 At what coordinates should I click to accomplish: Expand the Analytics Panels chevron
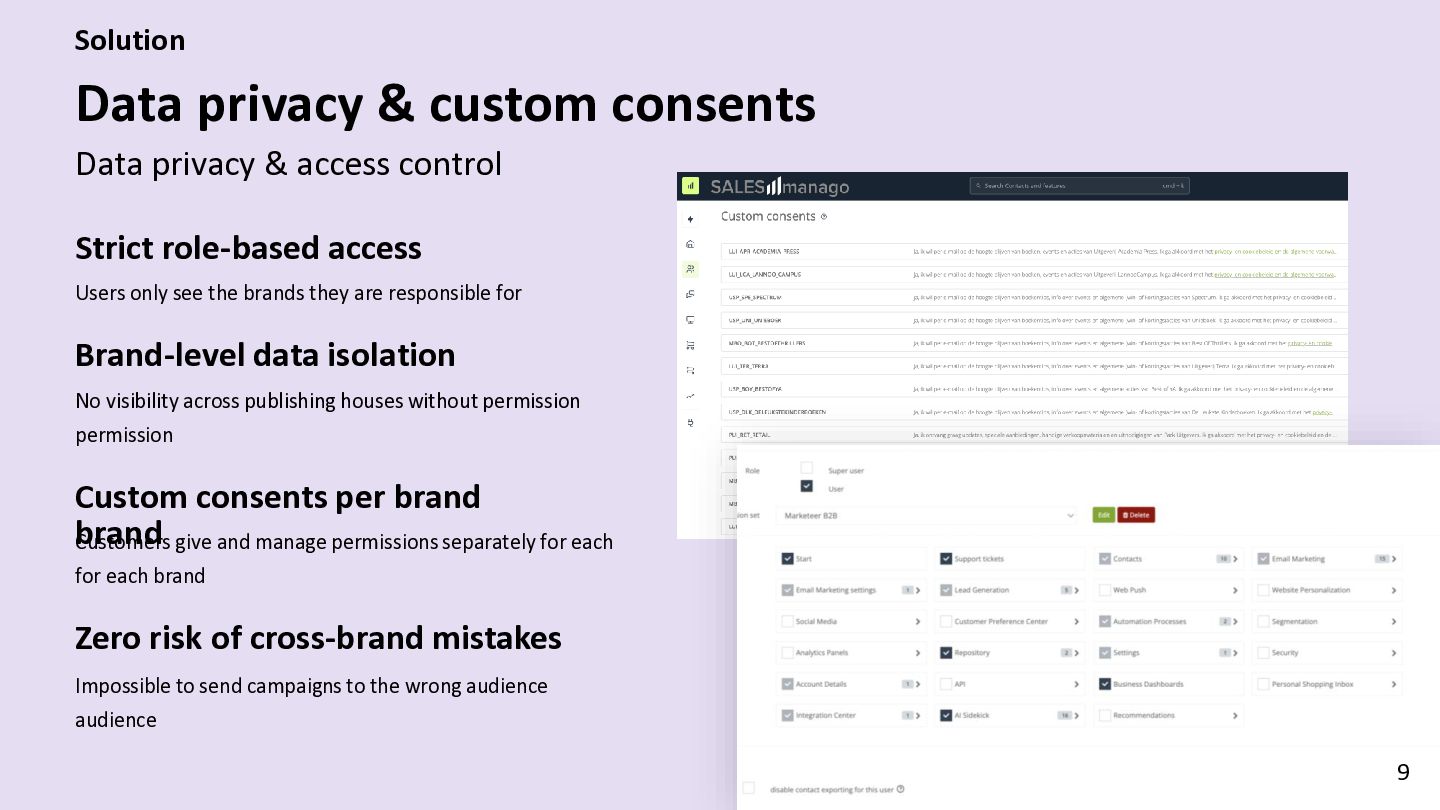(x=918, y=653)
